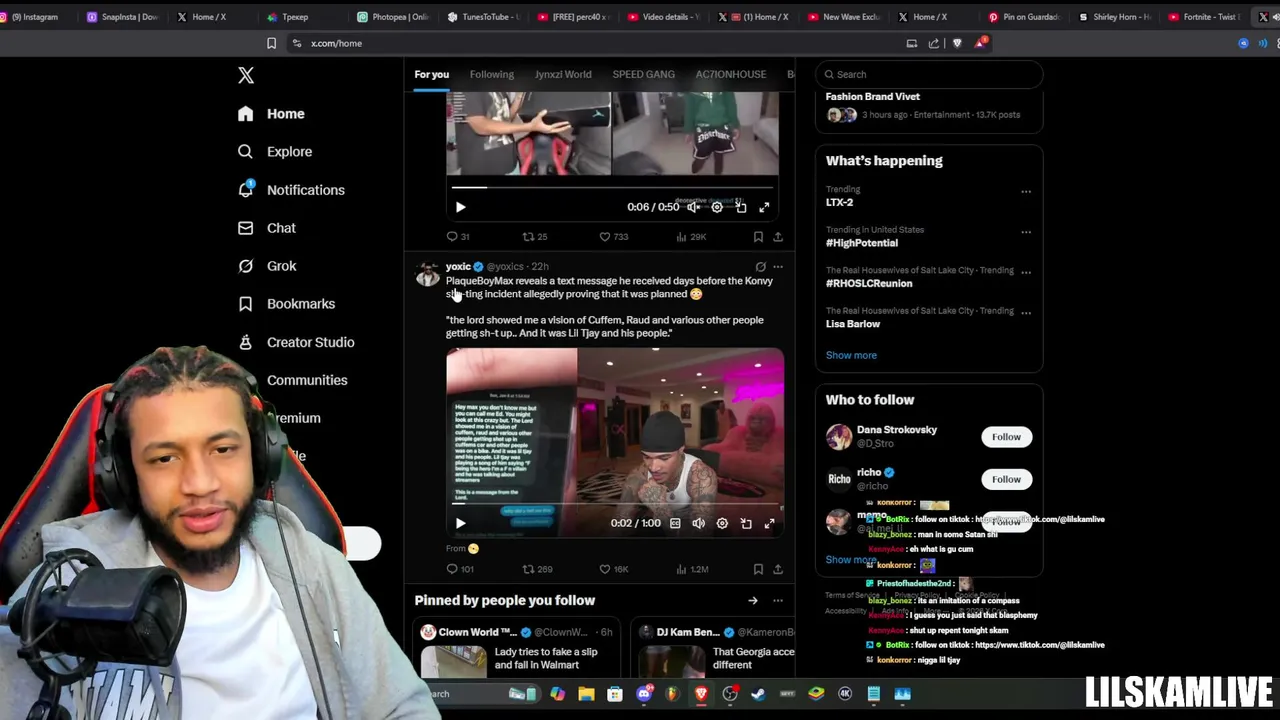Follow richo
The height and width of the screenshot is (720, 1280).
pyautogui.click(x=1006, y=479)
